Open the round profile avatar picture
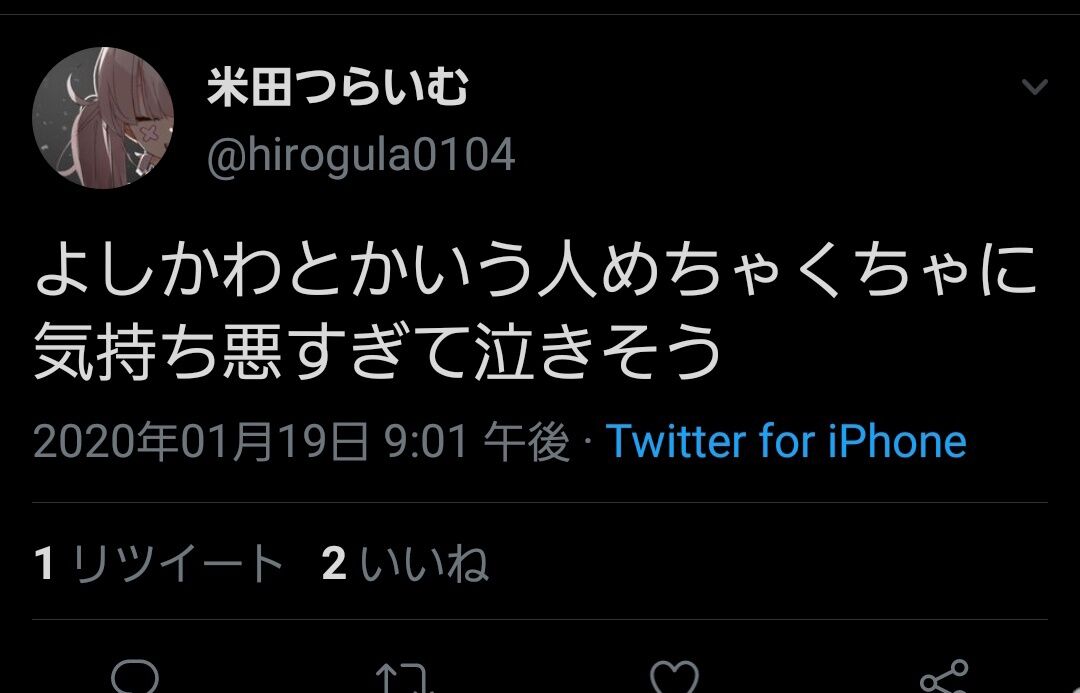This screenshot has width=1080, height=693. coord(103,118)
